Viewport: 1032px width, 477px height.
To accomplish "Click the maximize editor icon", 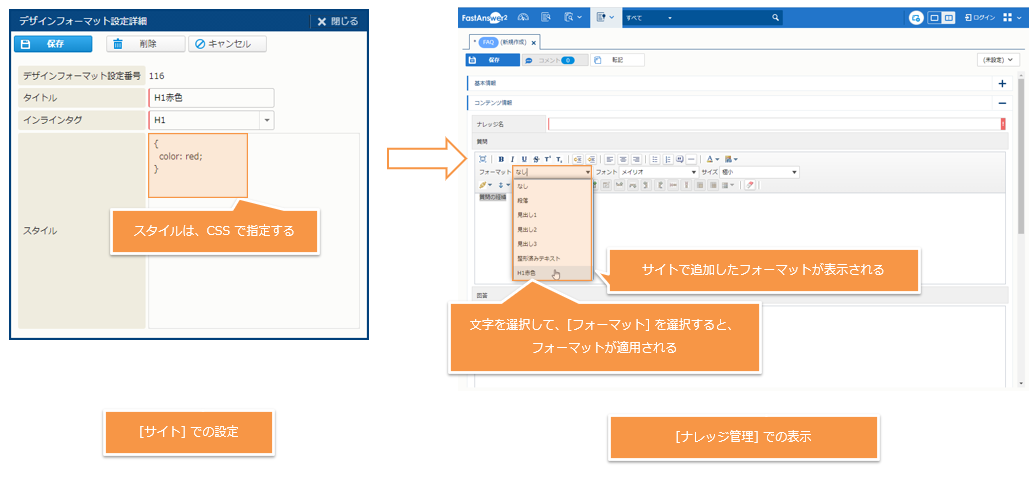I will pos(483,159).
